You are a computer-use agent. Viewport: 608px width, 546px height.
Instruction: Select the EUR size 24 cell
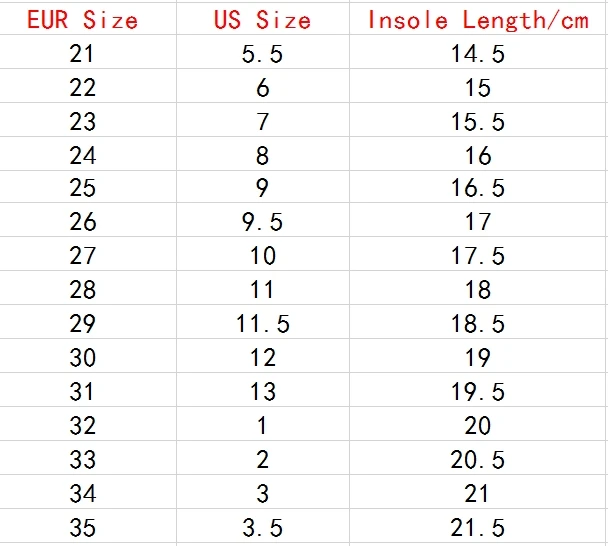click(x=88, y=154)
